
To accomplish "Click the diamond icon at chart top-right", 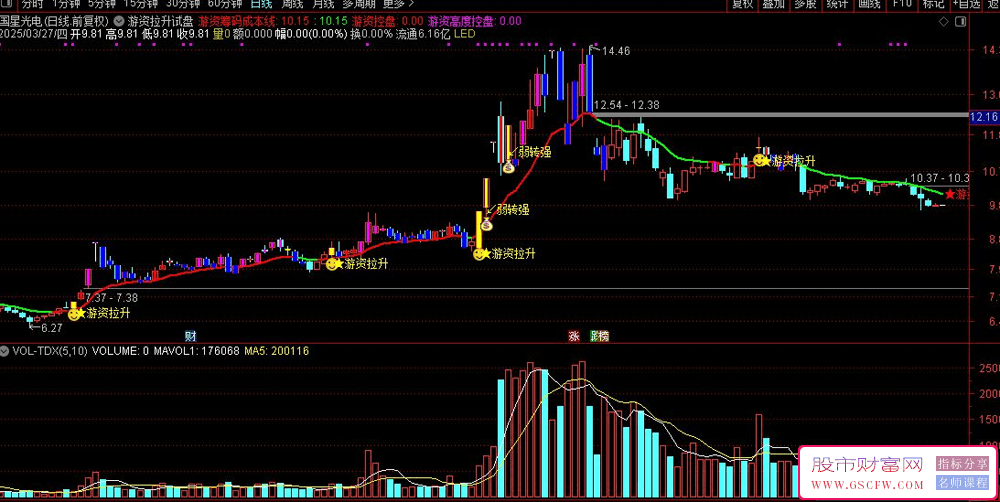I will [x=944, y=22].
